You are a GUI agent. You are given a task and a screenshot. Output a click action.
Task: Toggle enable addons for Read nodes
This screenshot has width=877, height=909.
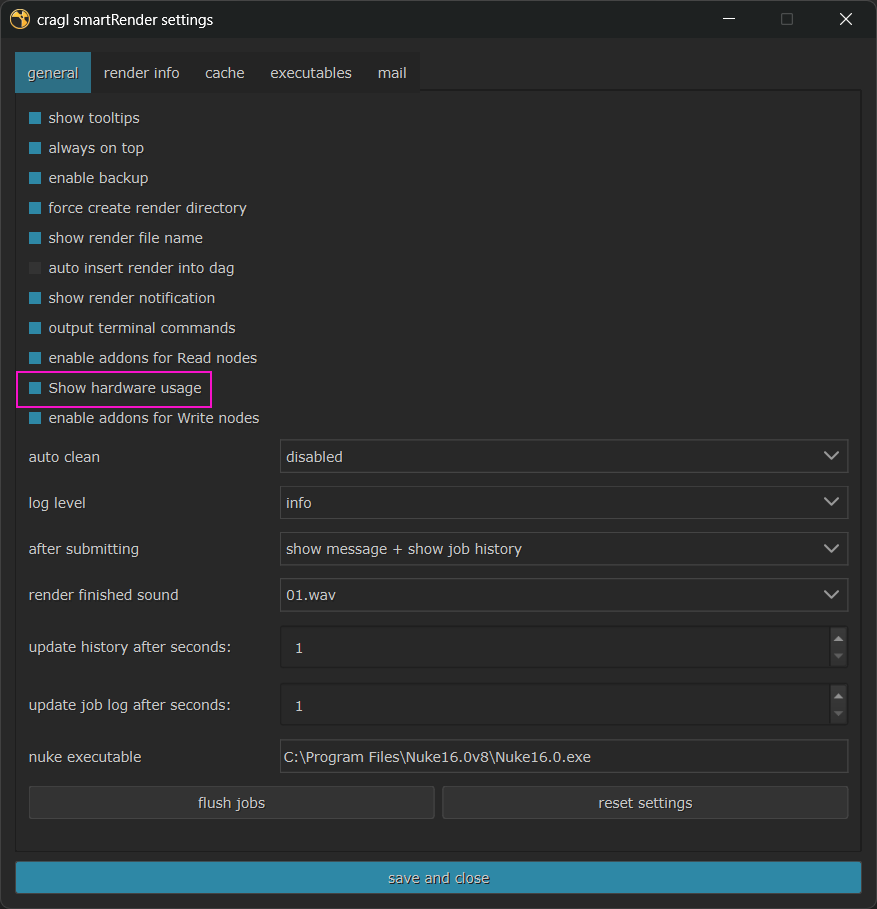coord(35,358)
